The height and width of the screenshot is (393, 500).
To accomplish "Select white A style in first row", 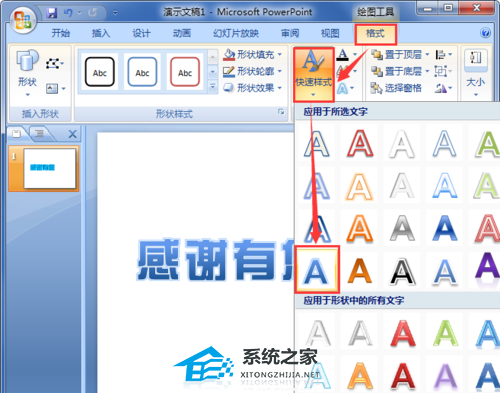I will click(402, 144).
